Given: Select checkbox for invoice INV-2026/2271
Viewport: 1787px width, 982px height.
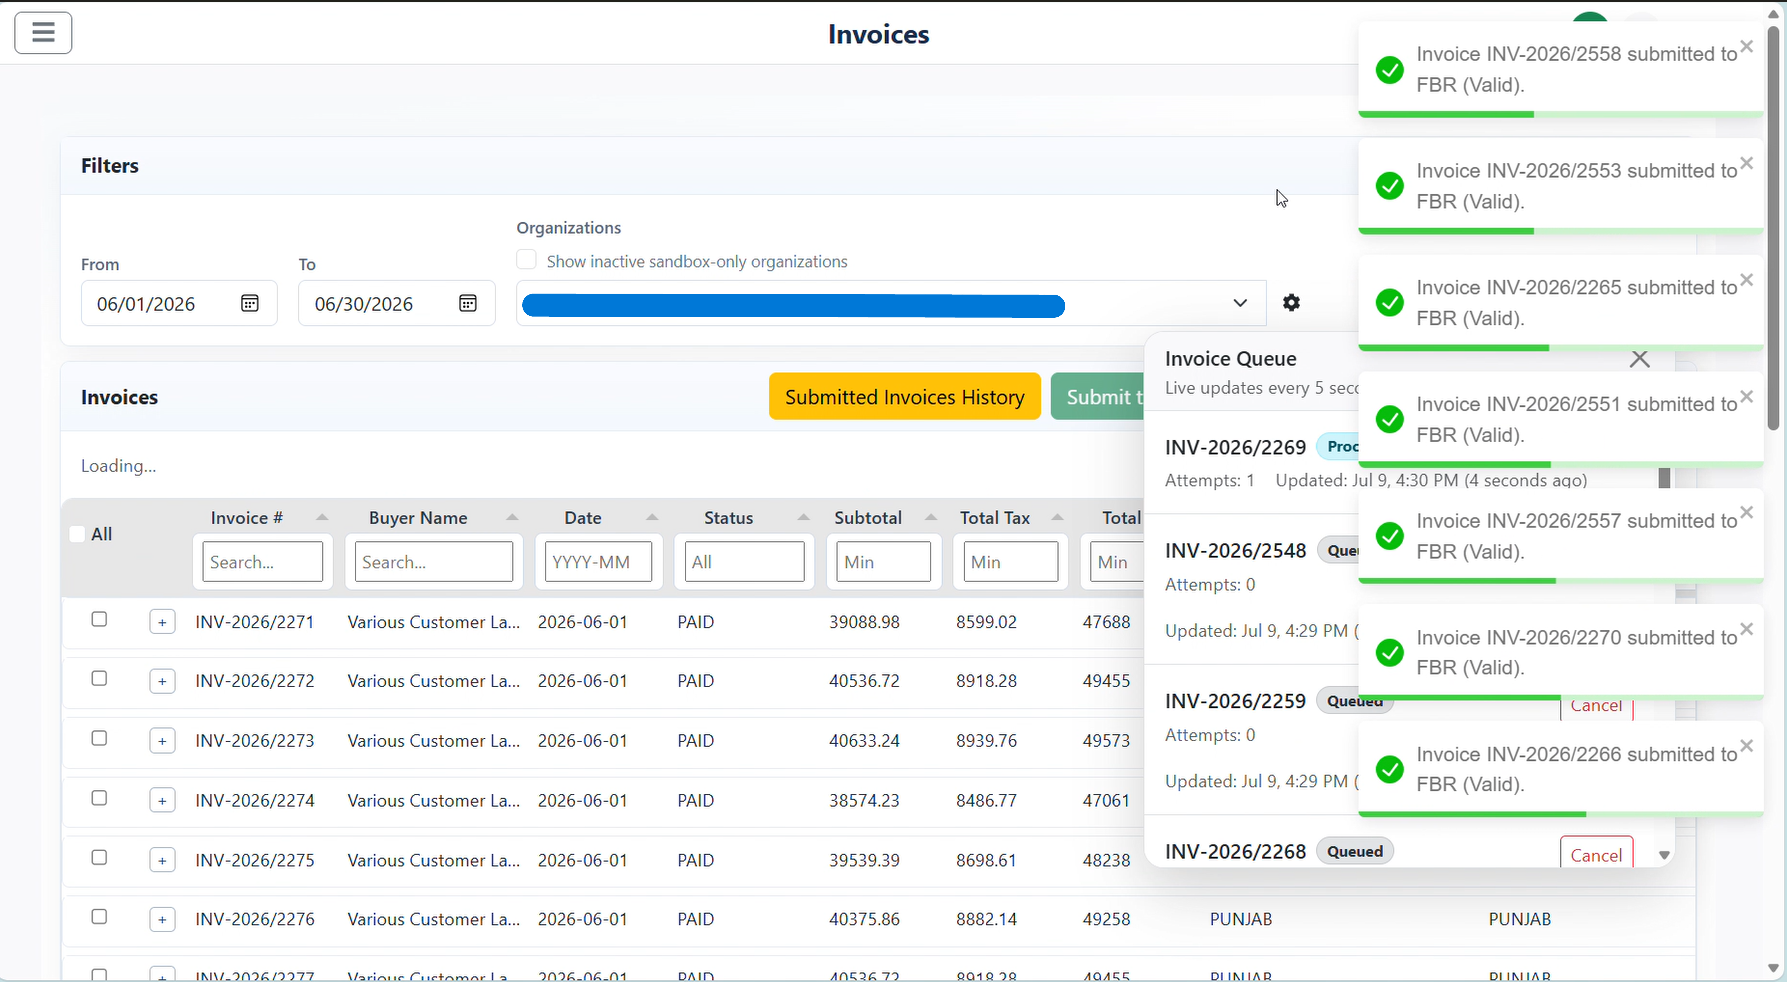Looking at the screenshot, I should [x=99, y=619].
